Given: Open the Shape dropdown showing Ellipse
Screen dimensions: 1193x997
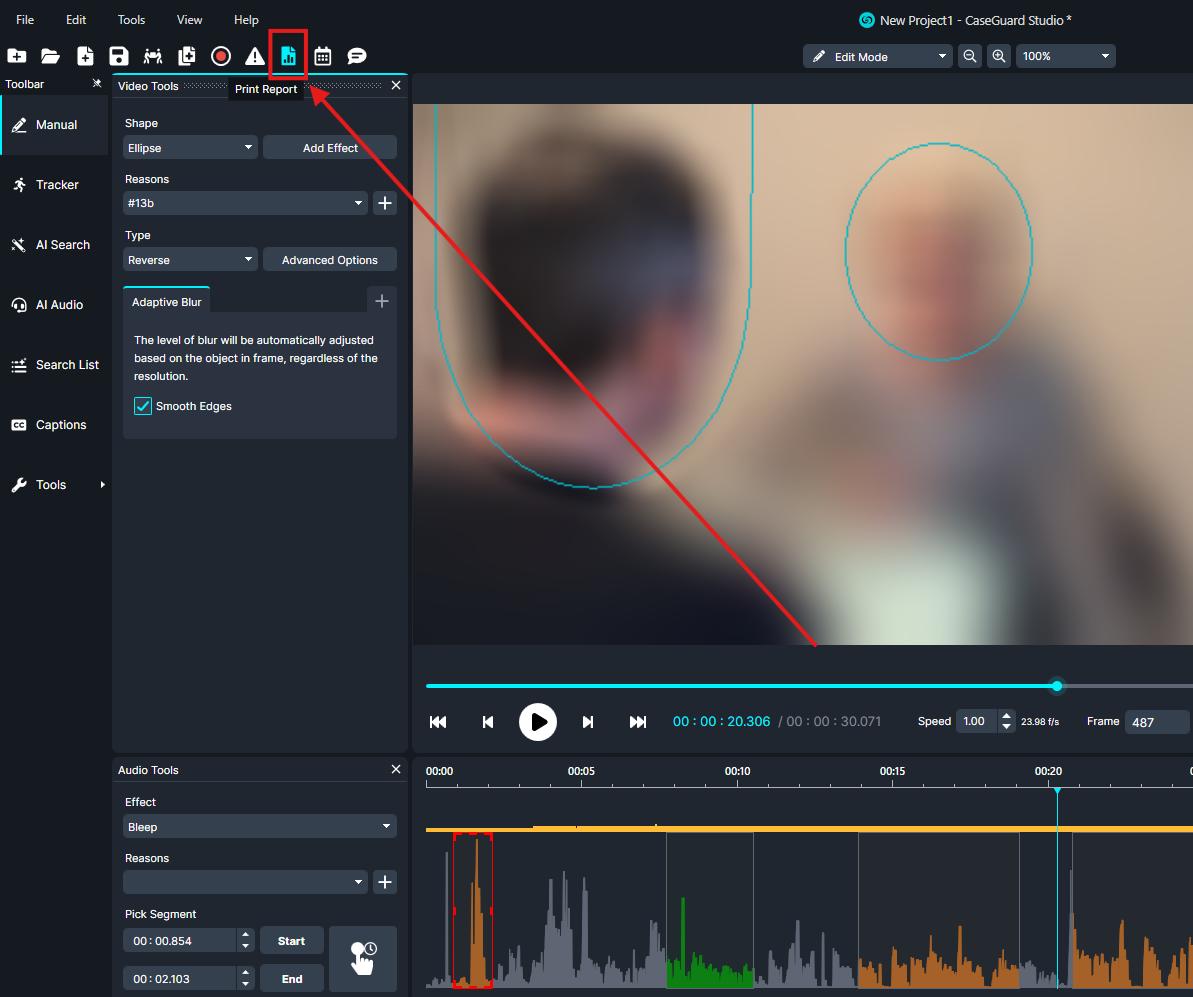Looking at the screenshot, I should pyautogui.click(x=191, y=148).
